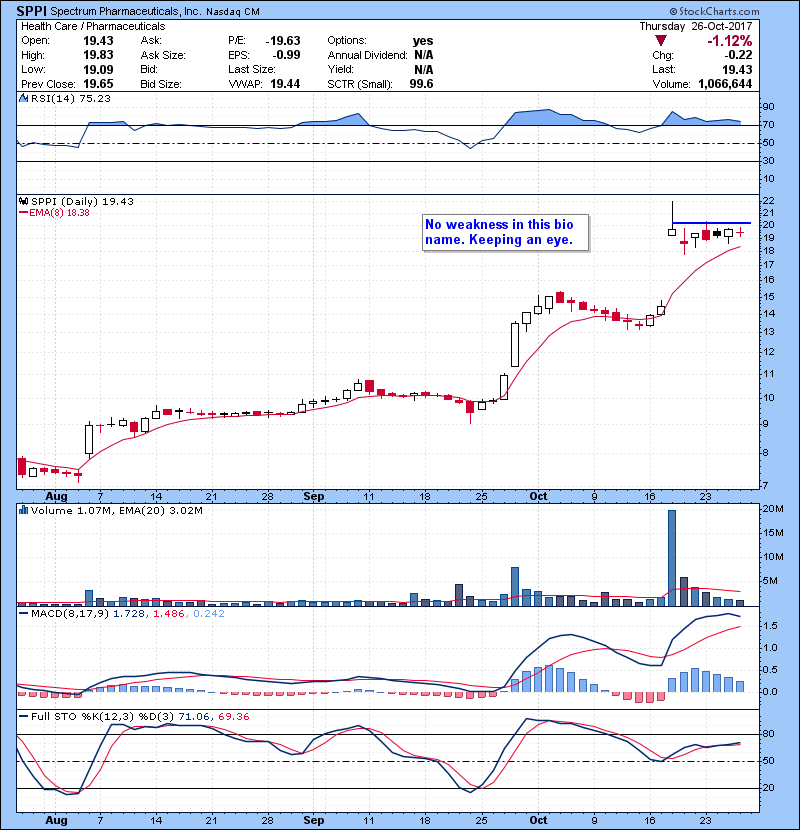Click the 90 label on the RSI axis

click(x=769, y=107)
